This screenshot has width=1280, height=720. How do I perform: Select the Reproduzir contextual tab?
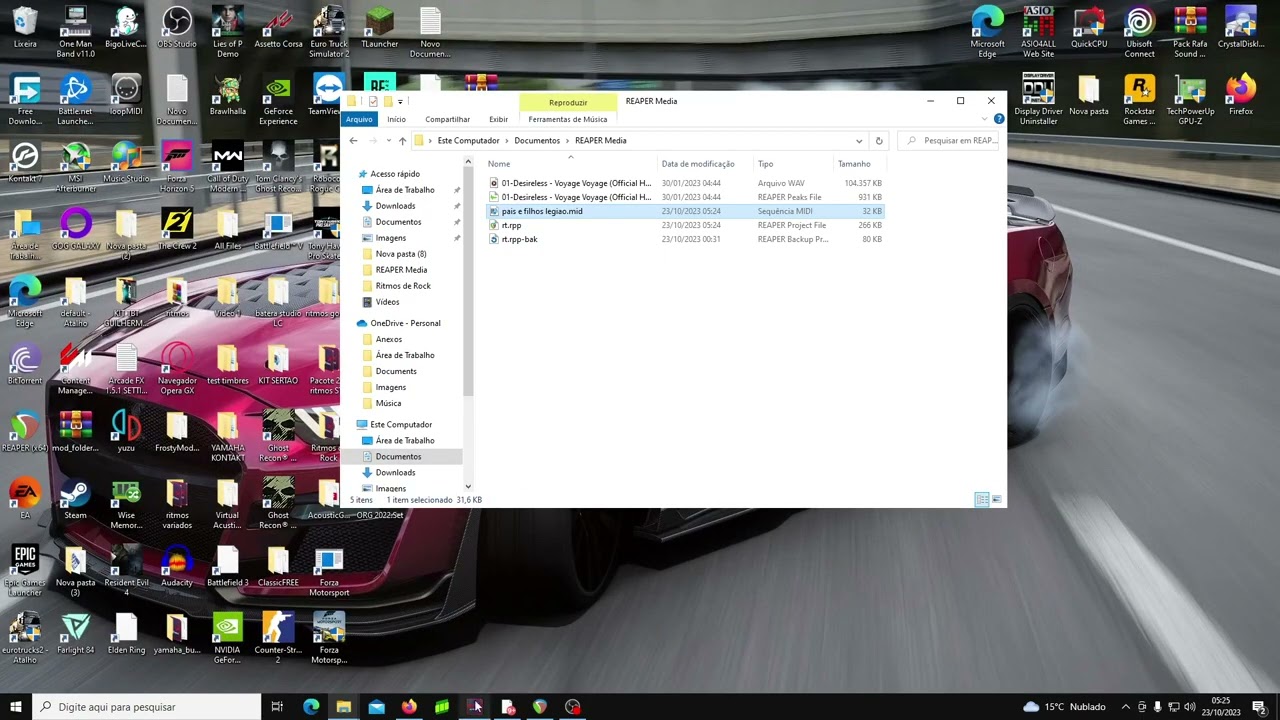568,102
